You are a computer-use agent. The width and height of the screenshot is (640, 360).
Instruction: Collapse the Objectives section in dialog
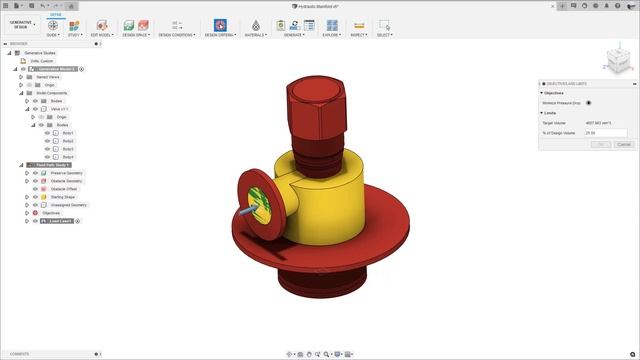point(542,93)
